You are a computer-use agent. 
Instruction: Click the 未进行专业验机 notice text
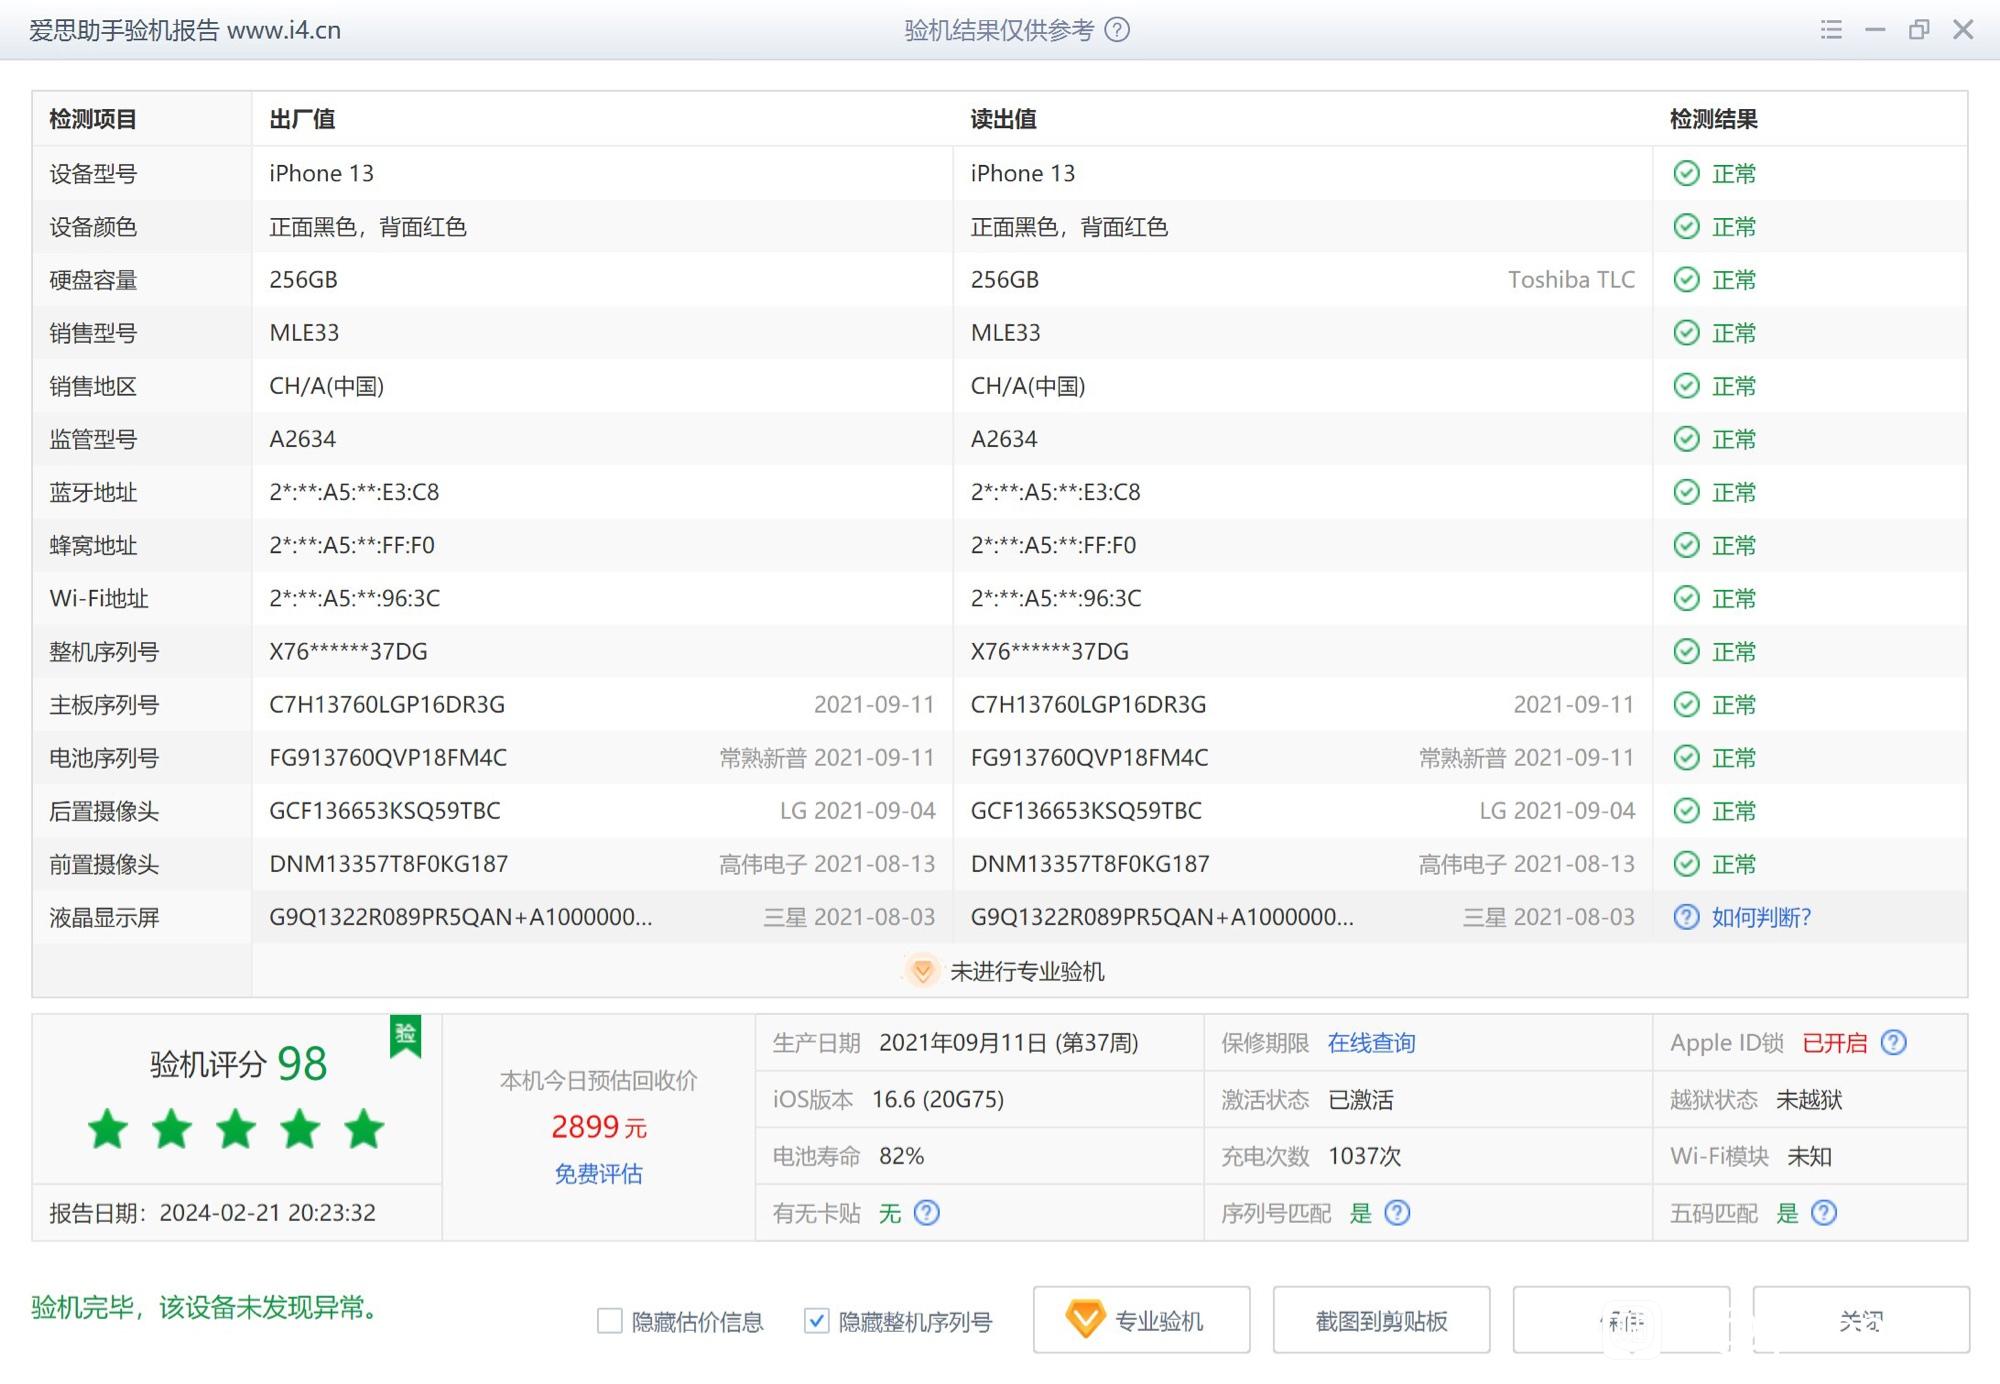[1027, 971]
